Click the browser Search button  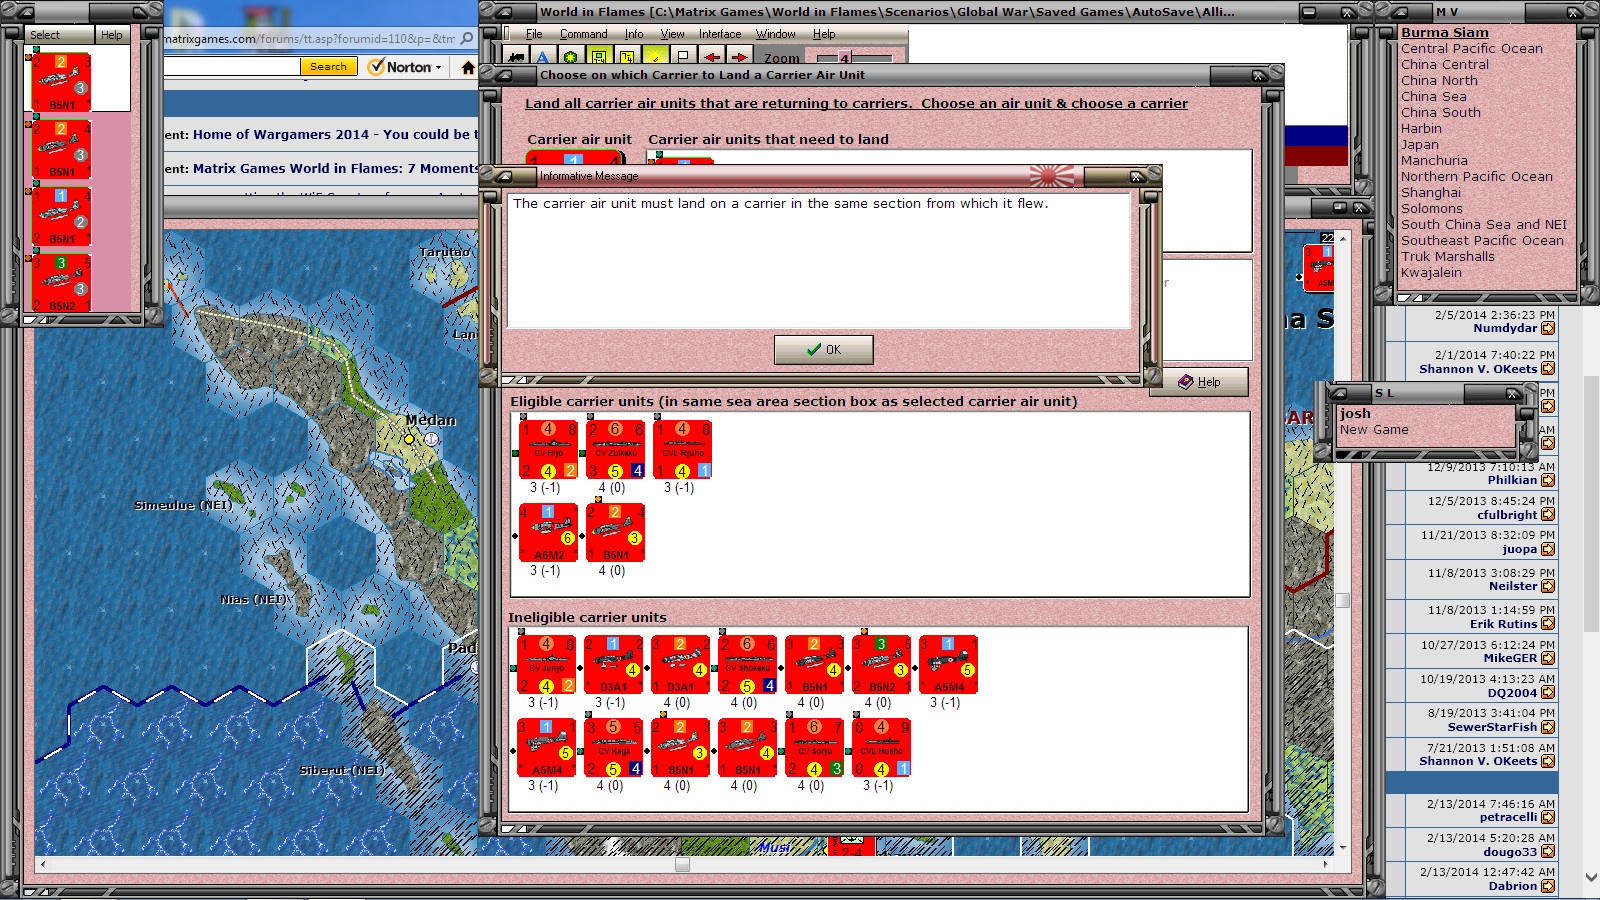(x=328, y=67)
